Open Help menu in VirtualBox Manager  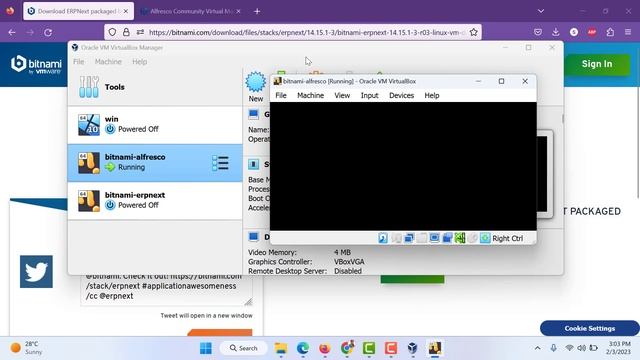click(x=140, y=62)
